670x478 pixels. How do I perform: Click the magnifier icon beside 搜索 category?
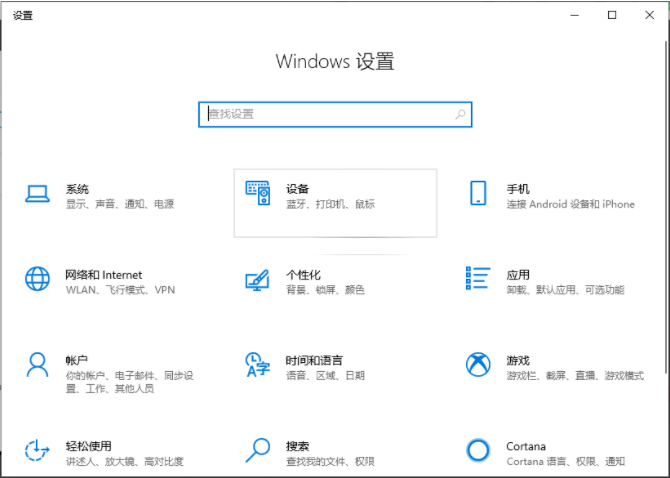[x=258, y=450]
